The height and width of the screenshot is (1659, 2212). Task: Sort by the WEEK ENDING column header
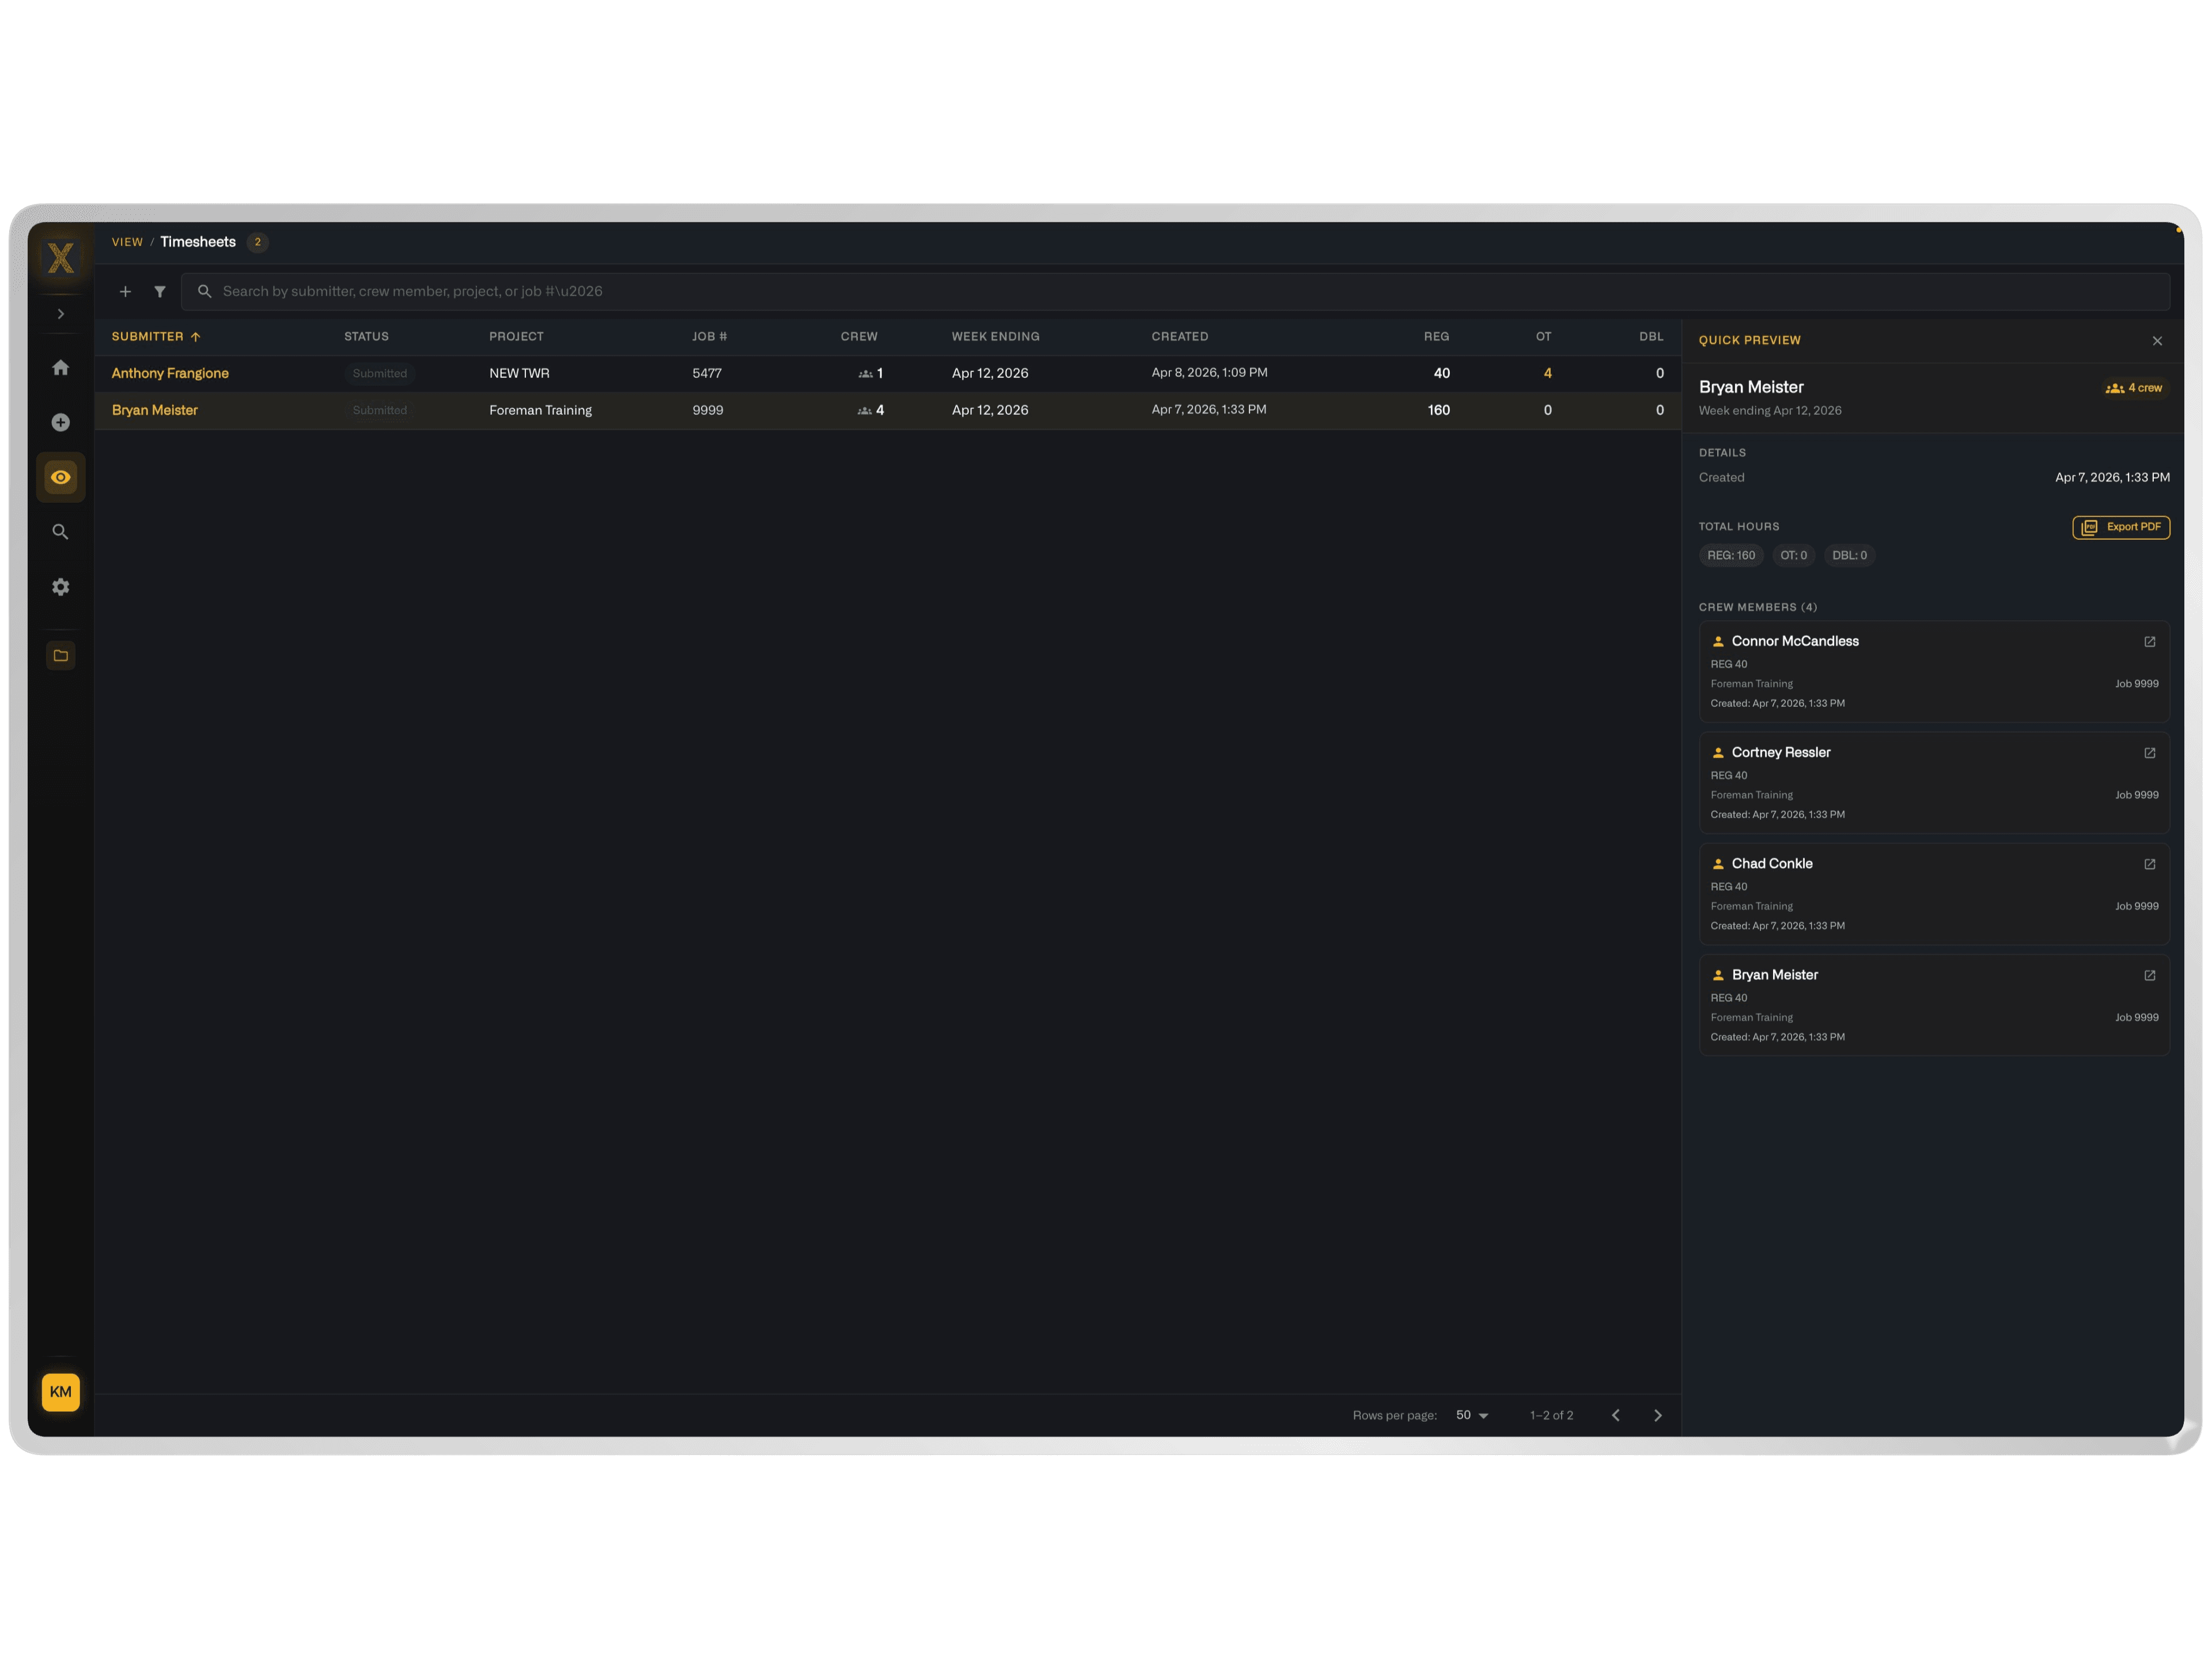(995, 337)
